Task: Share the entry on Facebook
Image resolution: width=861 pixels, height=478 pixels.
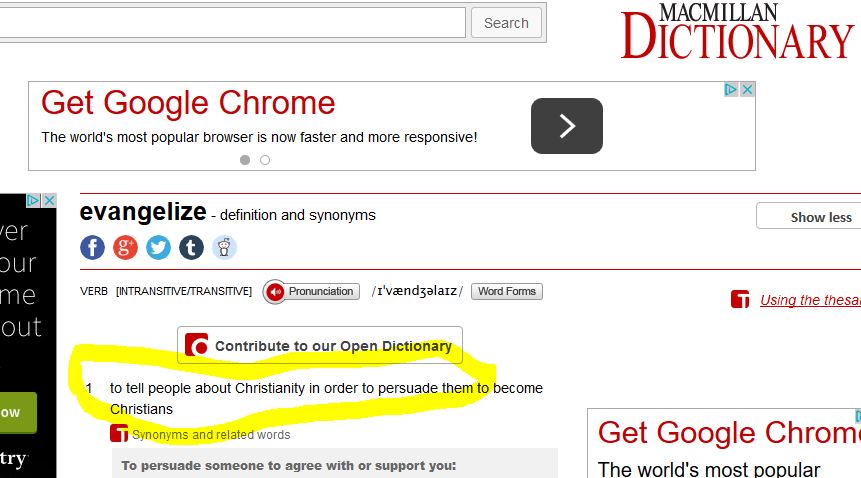Action: tap(92, 247)
